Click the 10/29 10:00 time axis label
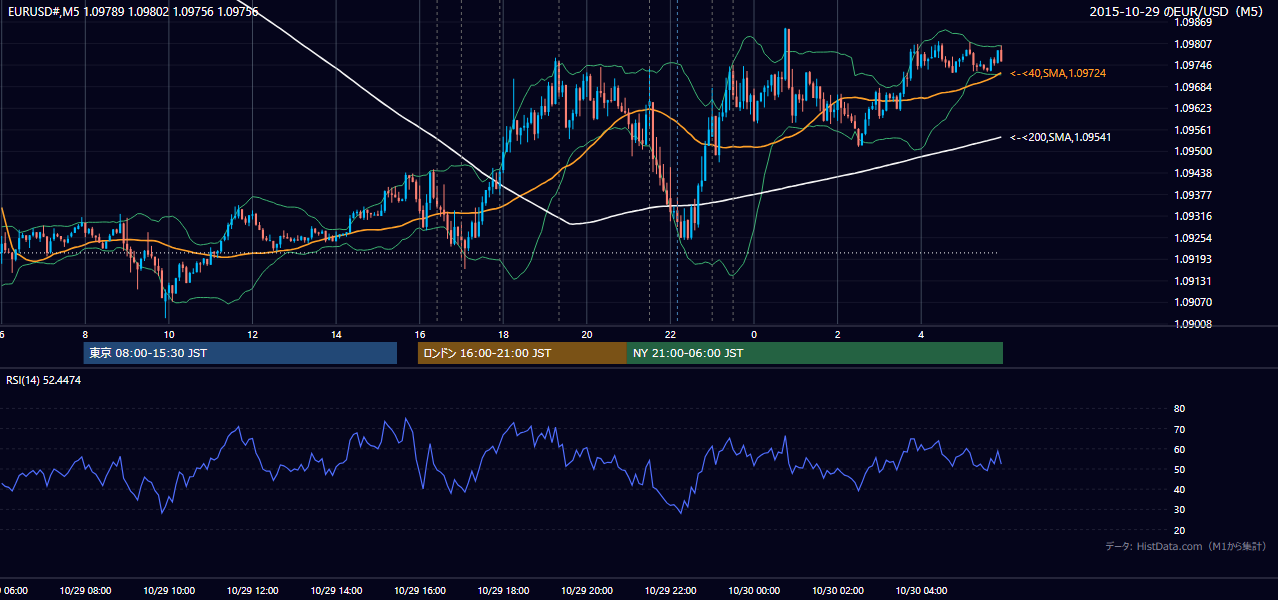Image resolution: width=1278 pixels, height=600 pixels. pyautogui.click(x=169, y=590)
